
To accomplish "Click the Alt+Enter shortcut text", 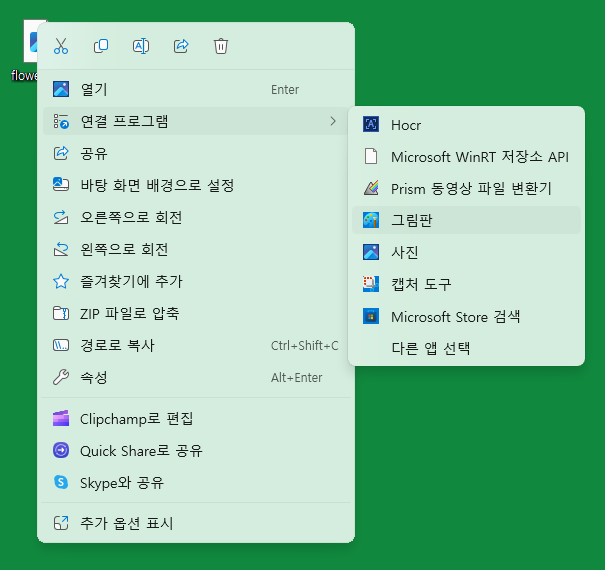I will point(296,377).
